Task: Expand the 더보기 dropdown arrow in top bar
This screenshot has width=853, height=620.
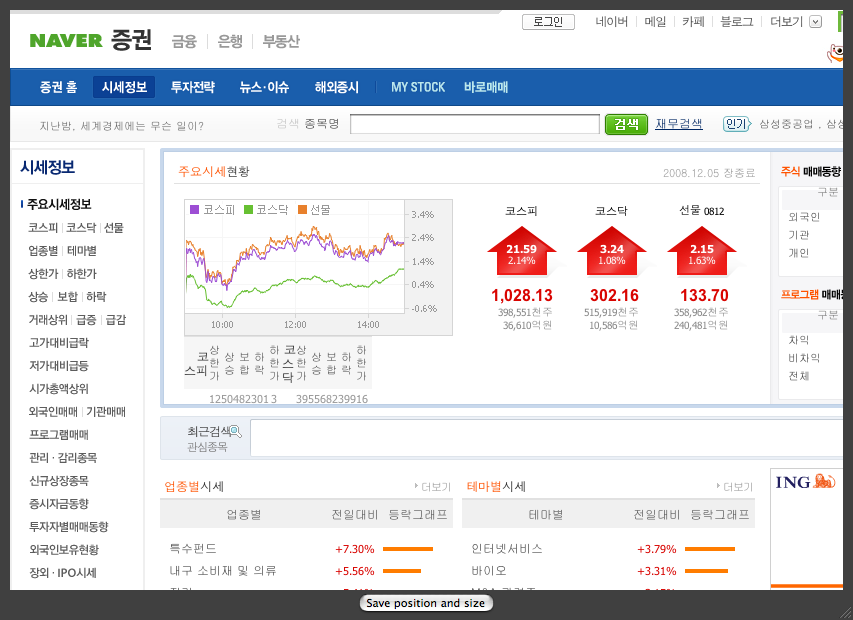Action: (815, 22)
